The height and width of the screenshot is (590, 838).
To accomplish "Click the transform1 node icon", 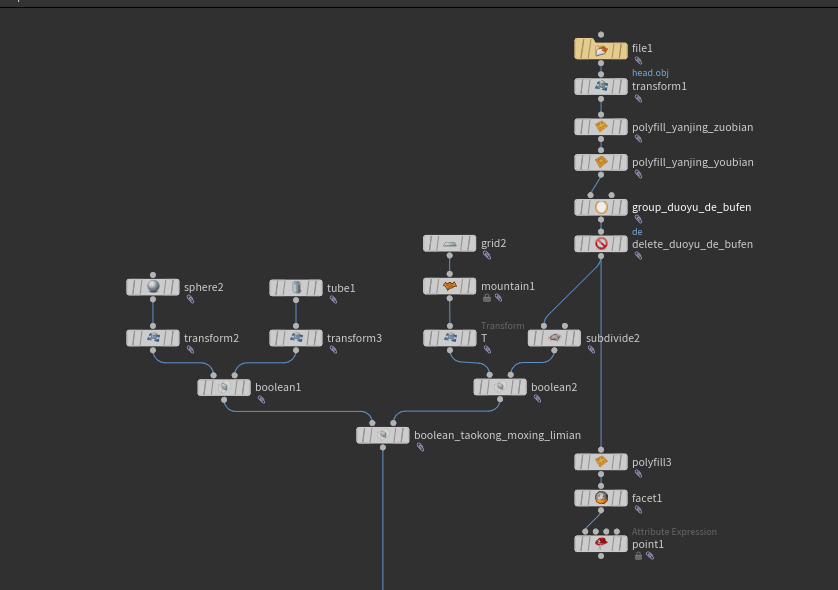I will (x=601, y=86).
